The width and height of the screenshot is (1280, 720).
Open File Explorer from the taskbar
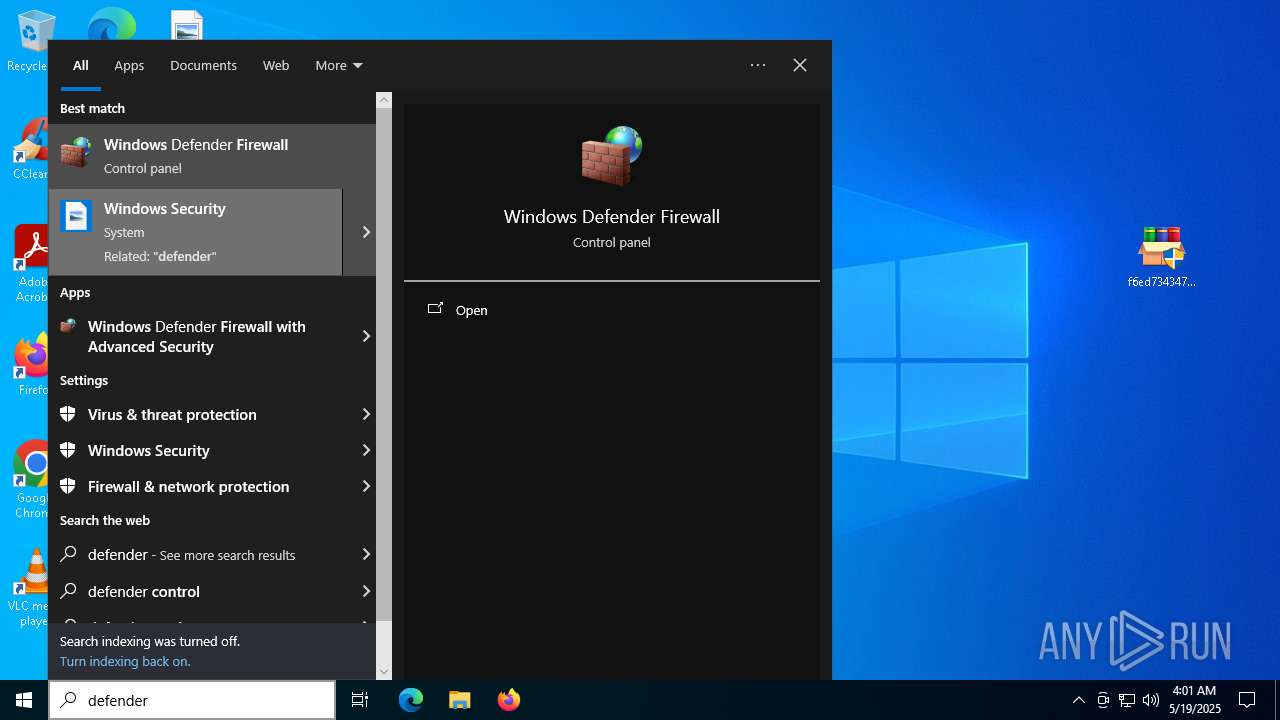459,700
